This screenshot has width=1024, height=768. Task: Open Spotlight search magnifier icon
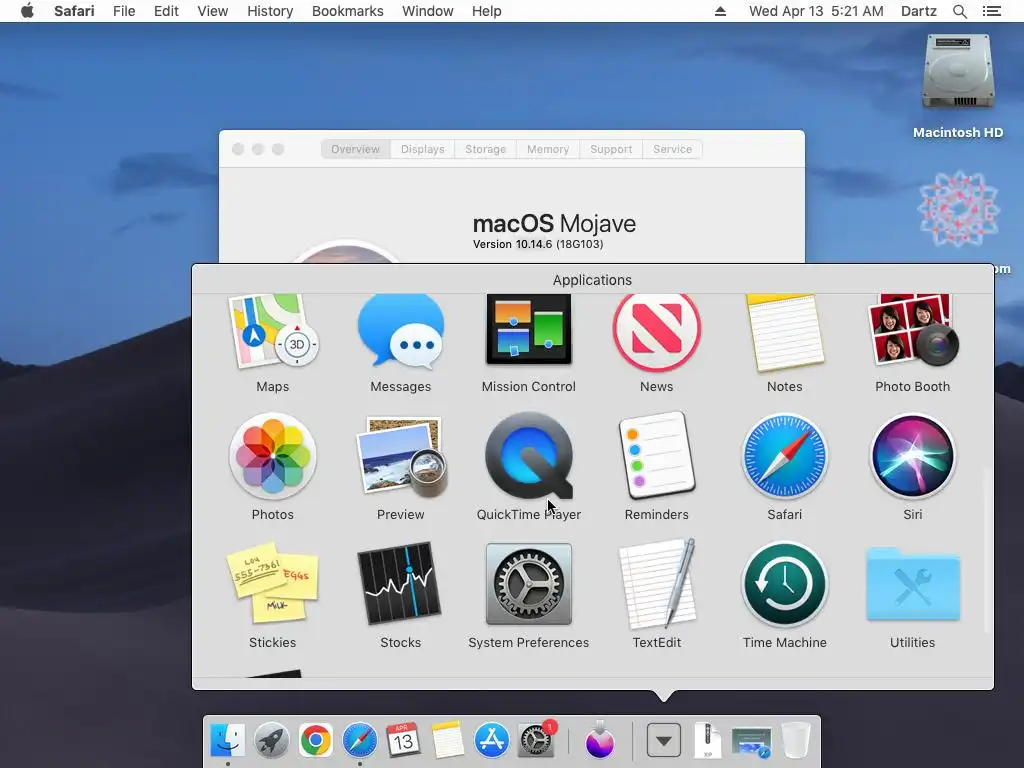(960, 11)
